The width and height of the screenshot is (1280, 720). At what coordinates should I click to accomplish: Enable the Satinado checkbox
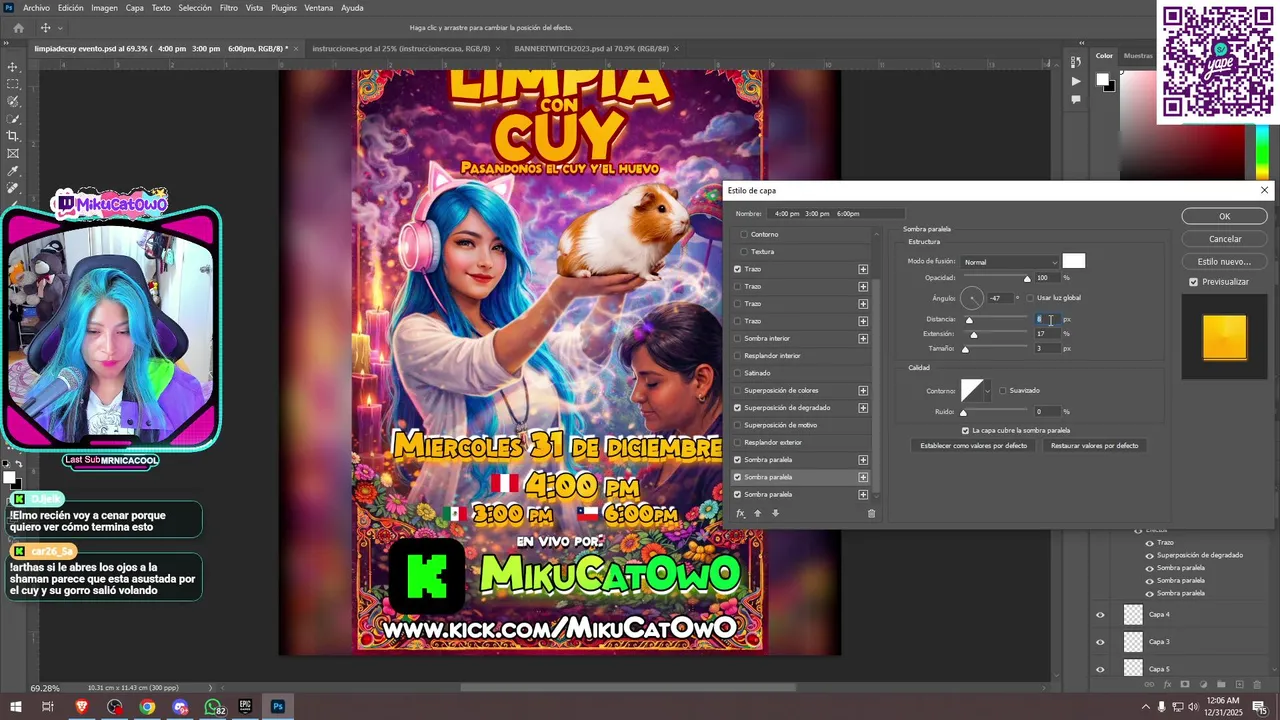(x=738, y=373)
